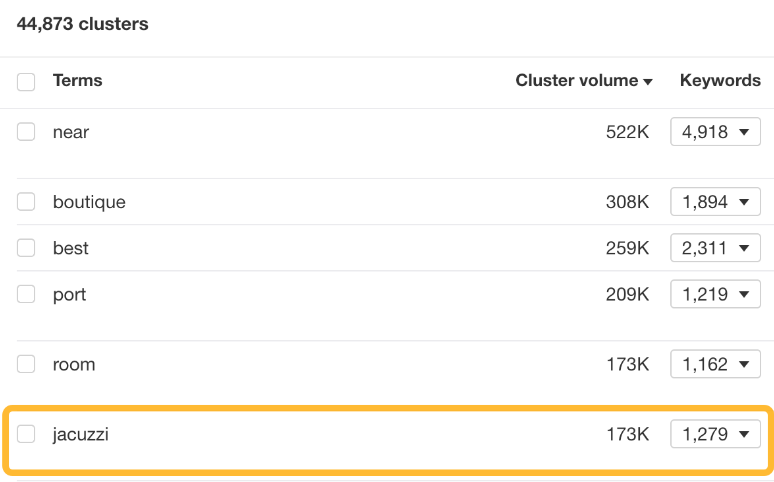Expand the 2,311 keywords dropdown

point(715,248)
